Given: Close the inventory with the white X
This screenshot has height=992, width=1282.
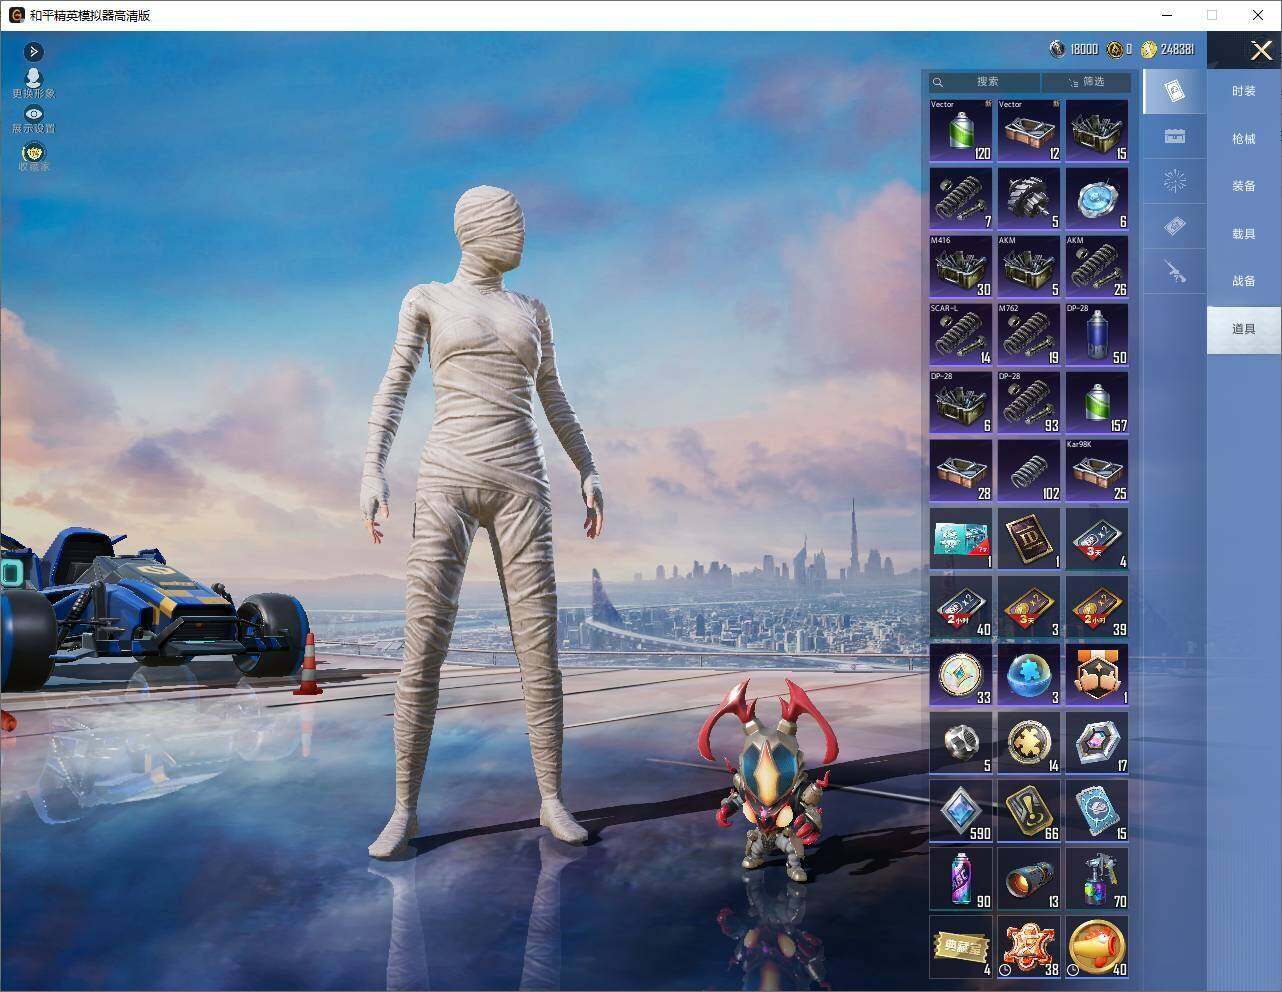Looking at the screenshot, I should pos(1261,50).
